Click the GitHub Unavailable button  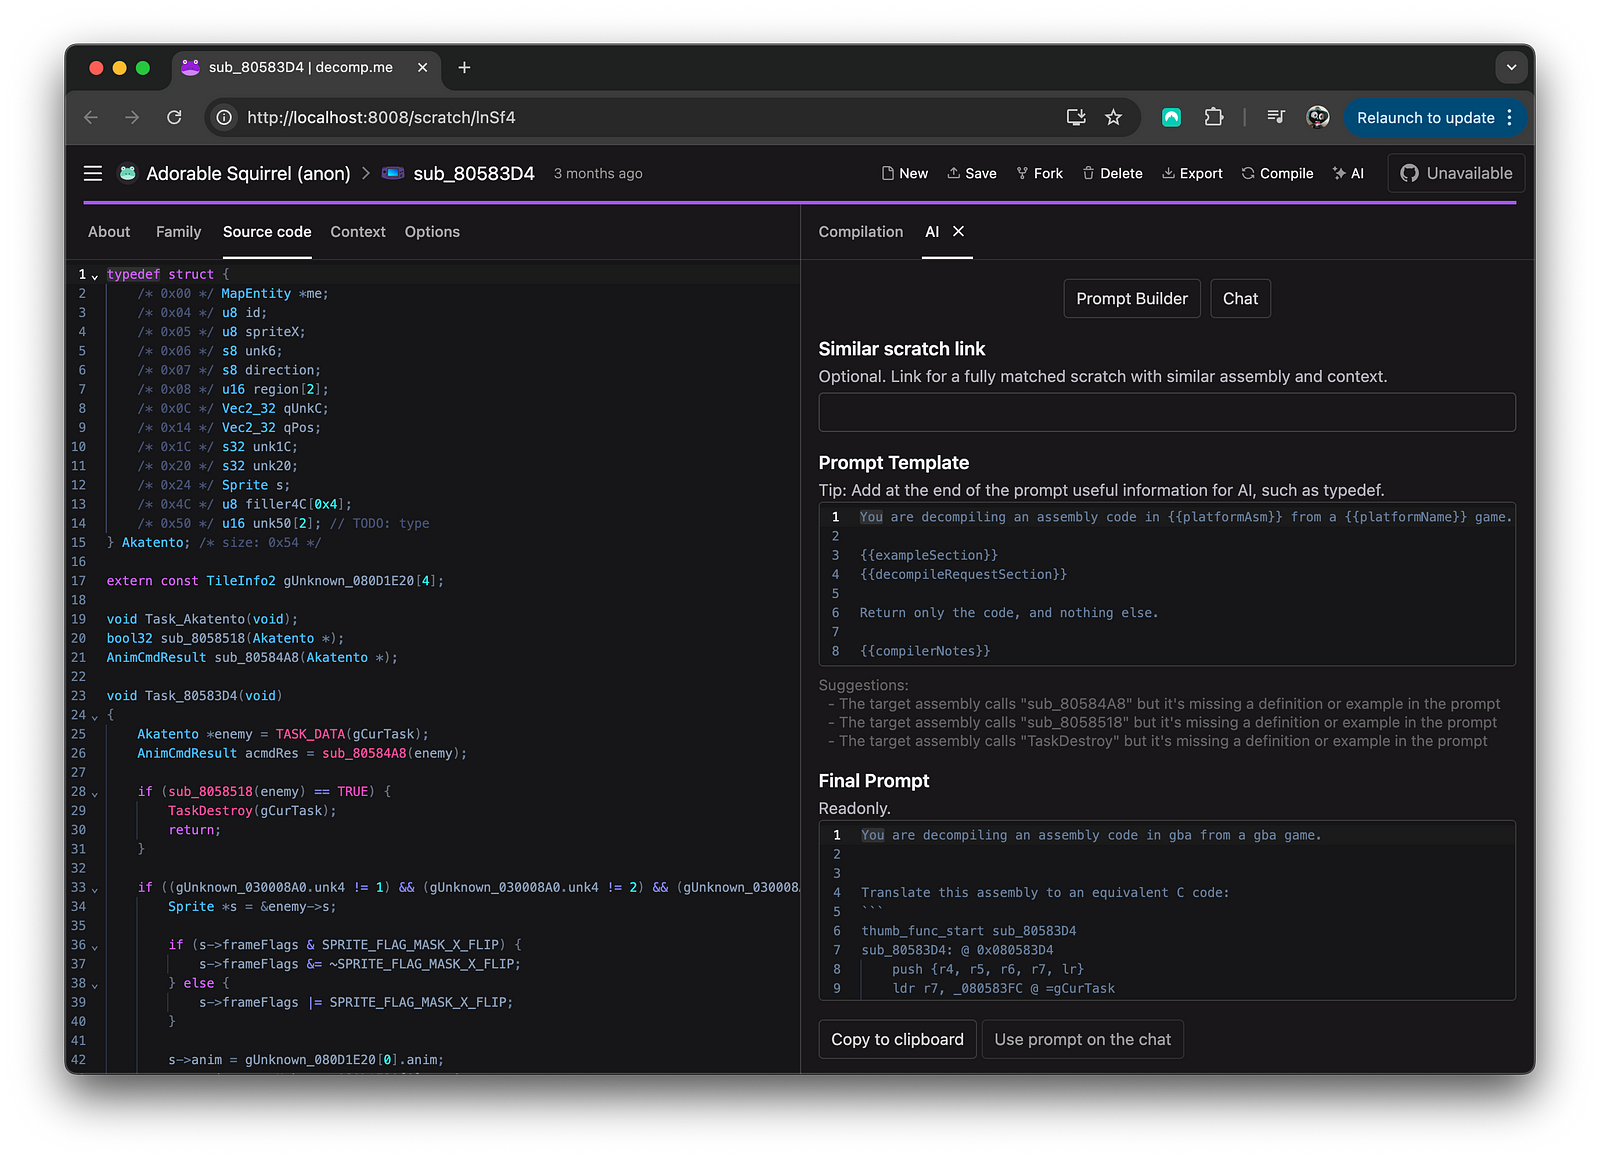[x=1456, y=173]
